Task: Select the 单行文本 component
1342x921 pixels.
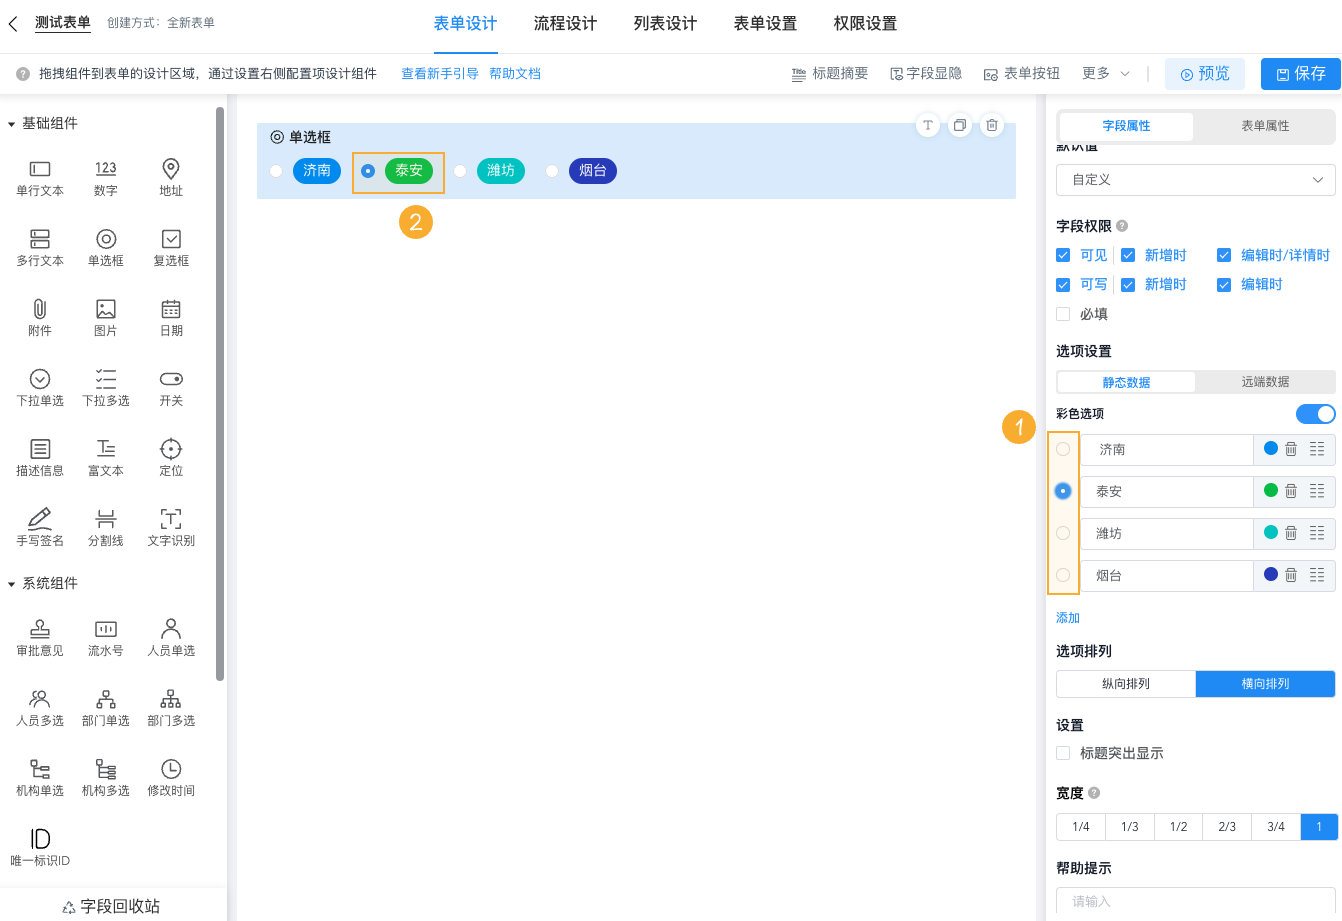Action: [x=39, y=177]
